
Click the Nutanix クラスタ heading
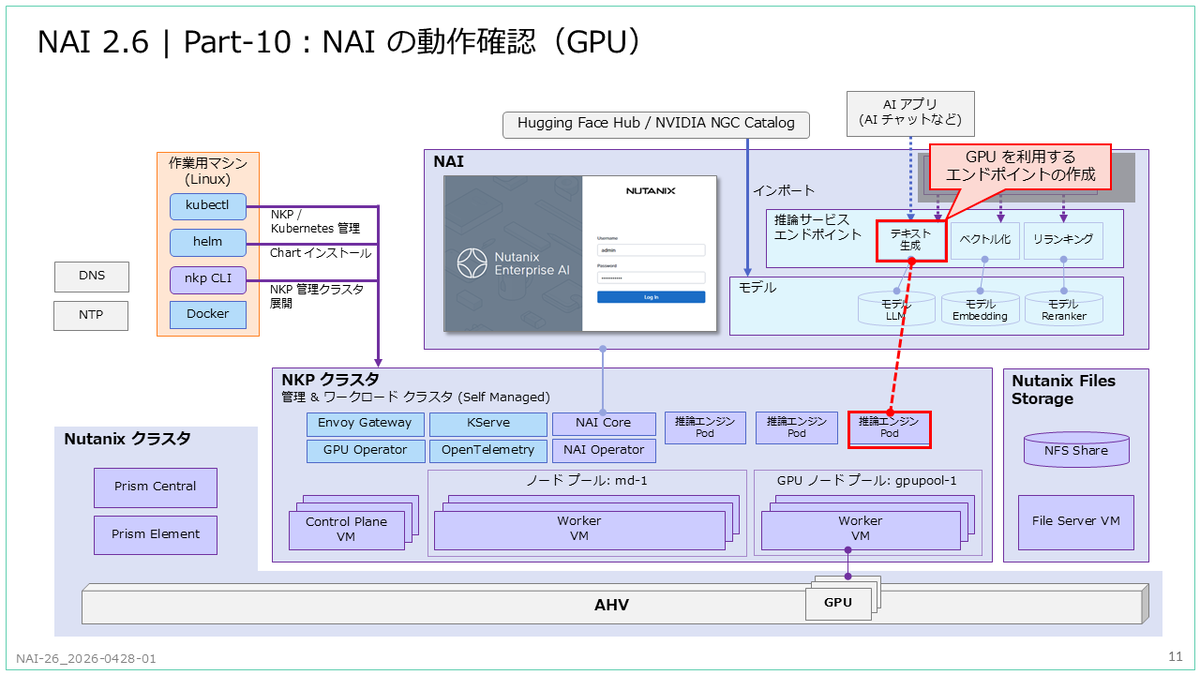[128, 439]
